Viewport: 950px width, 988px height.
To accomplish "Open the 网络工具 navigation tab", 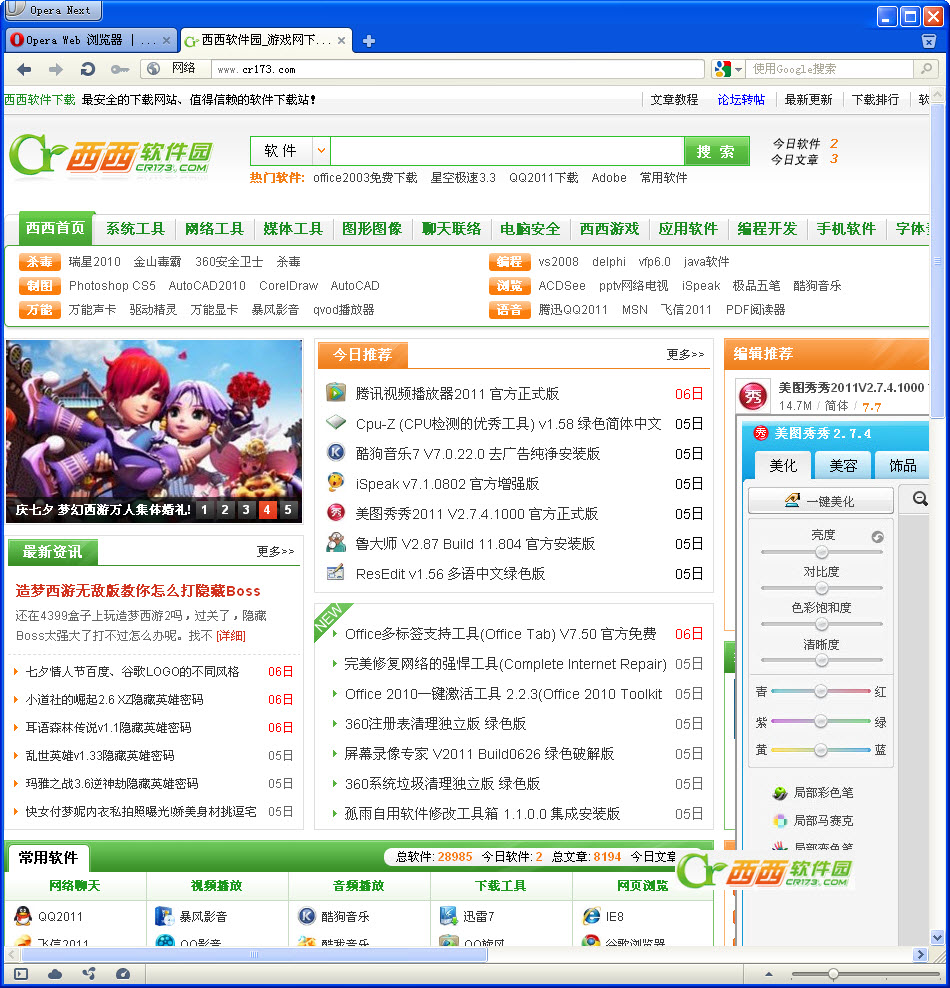I will pos(214,228).
